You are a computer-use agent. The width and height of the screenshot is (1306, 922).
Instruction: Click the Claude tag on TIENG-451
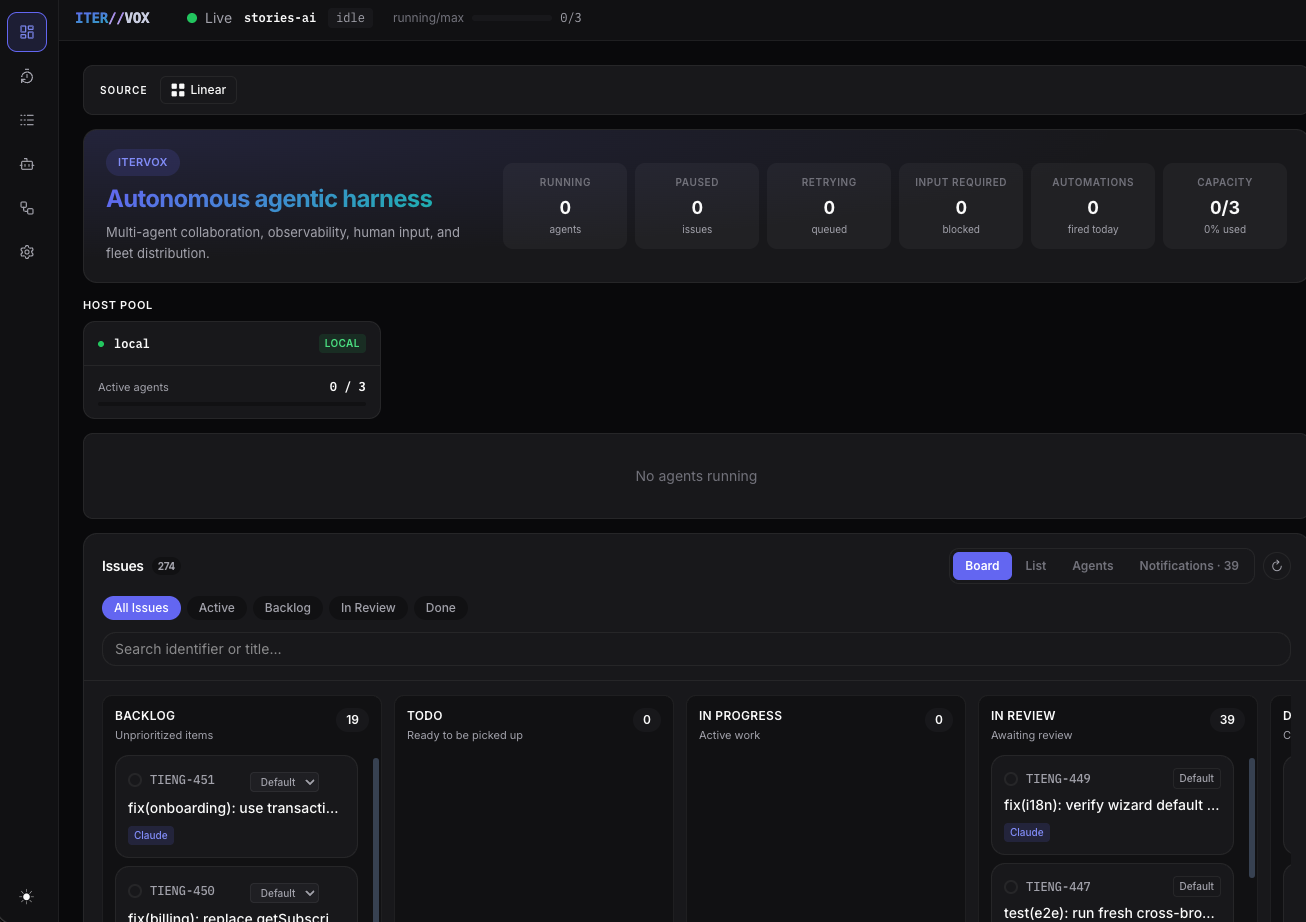(151, 835)
